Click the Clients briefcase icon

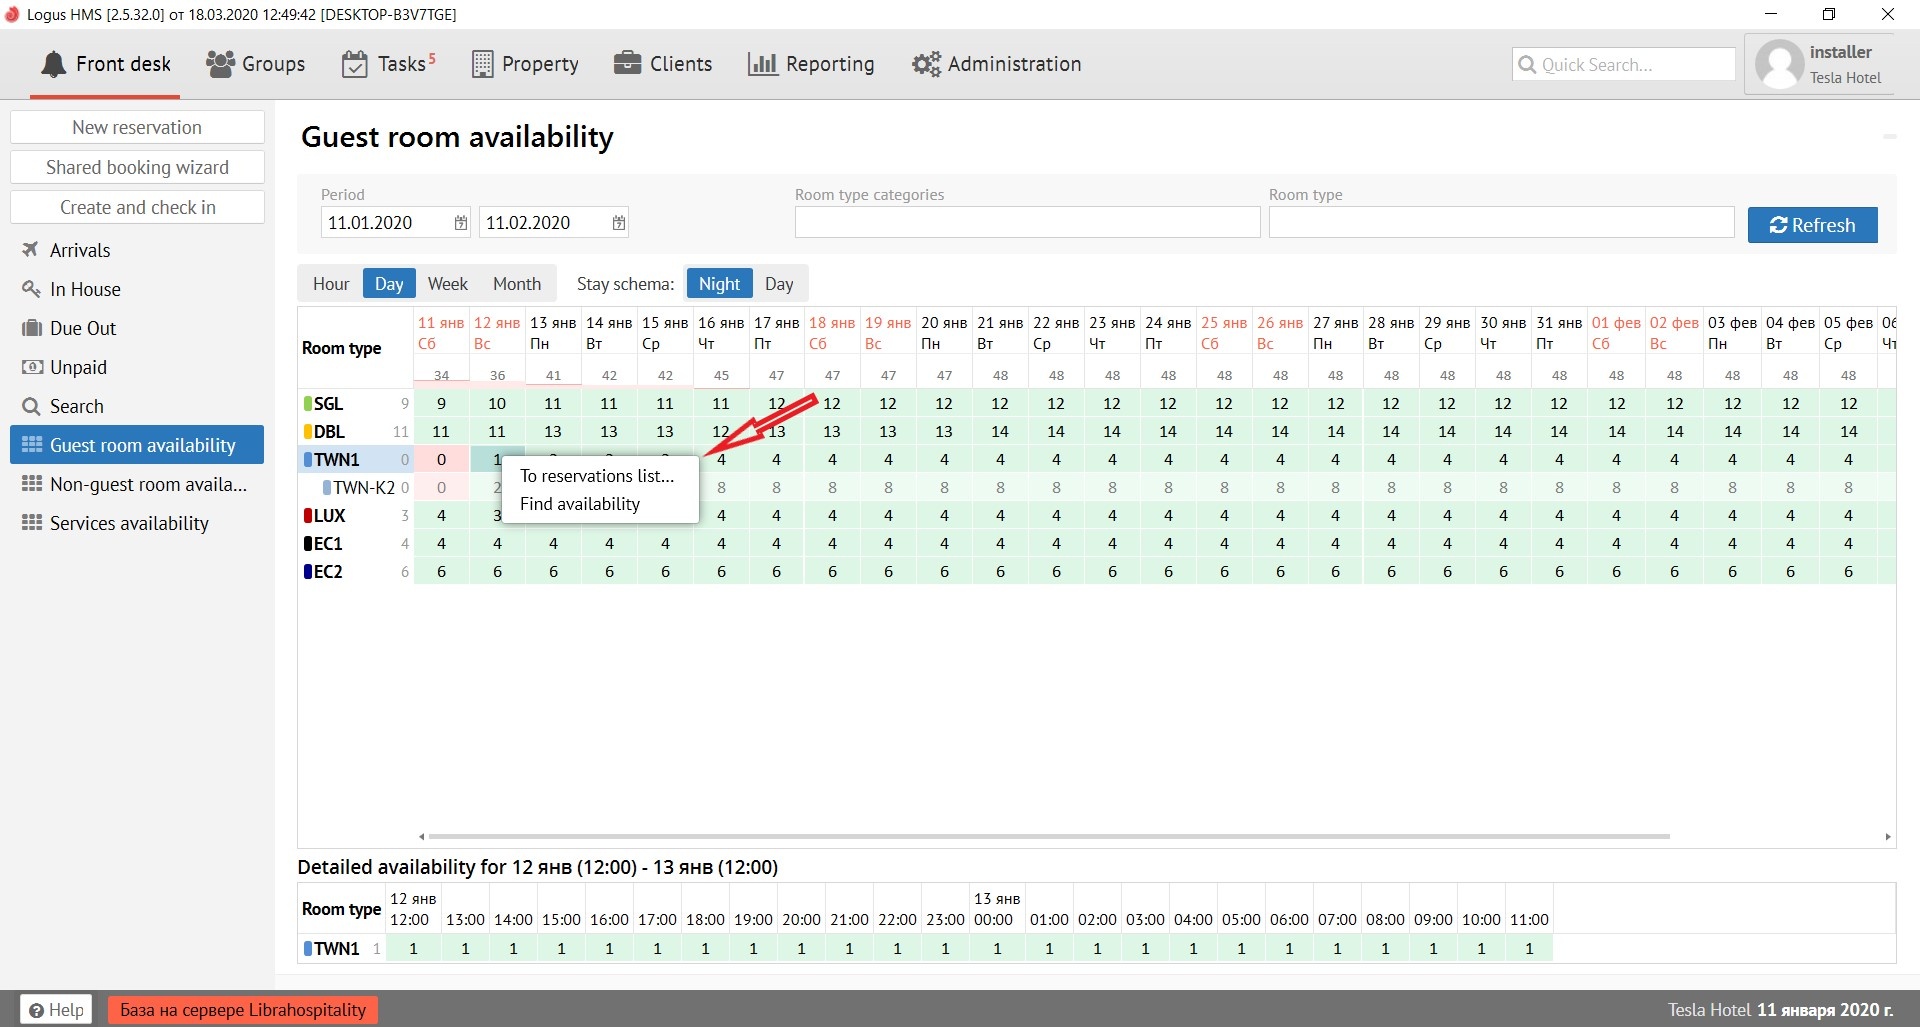pos(627,64)
